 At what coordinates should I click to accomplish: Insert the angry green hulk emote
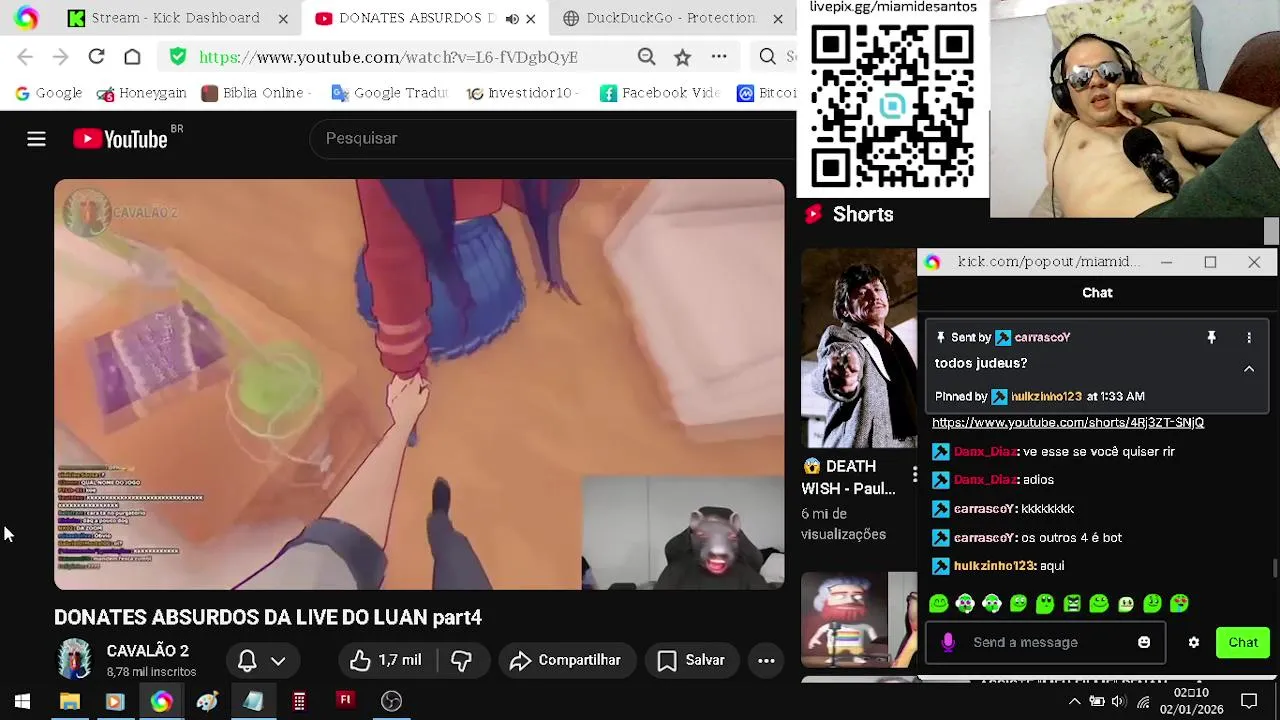[x=1072, y=604]
